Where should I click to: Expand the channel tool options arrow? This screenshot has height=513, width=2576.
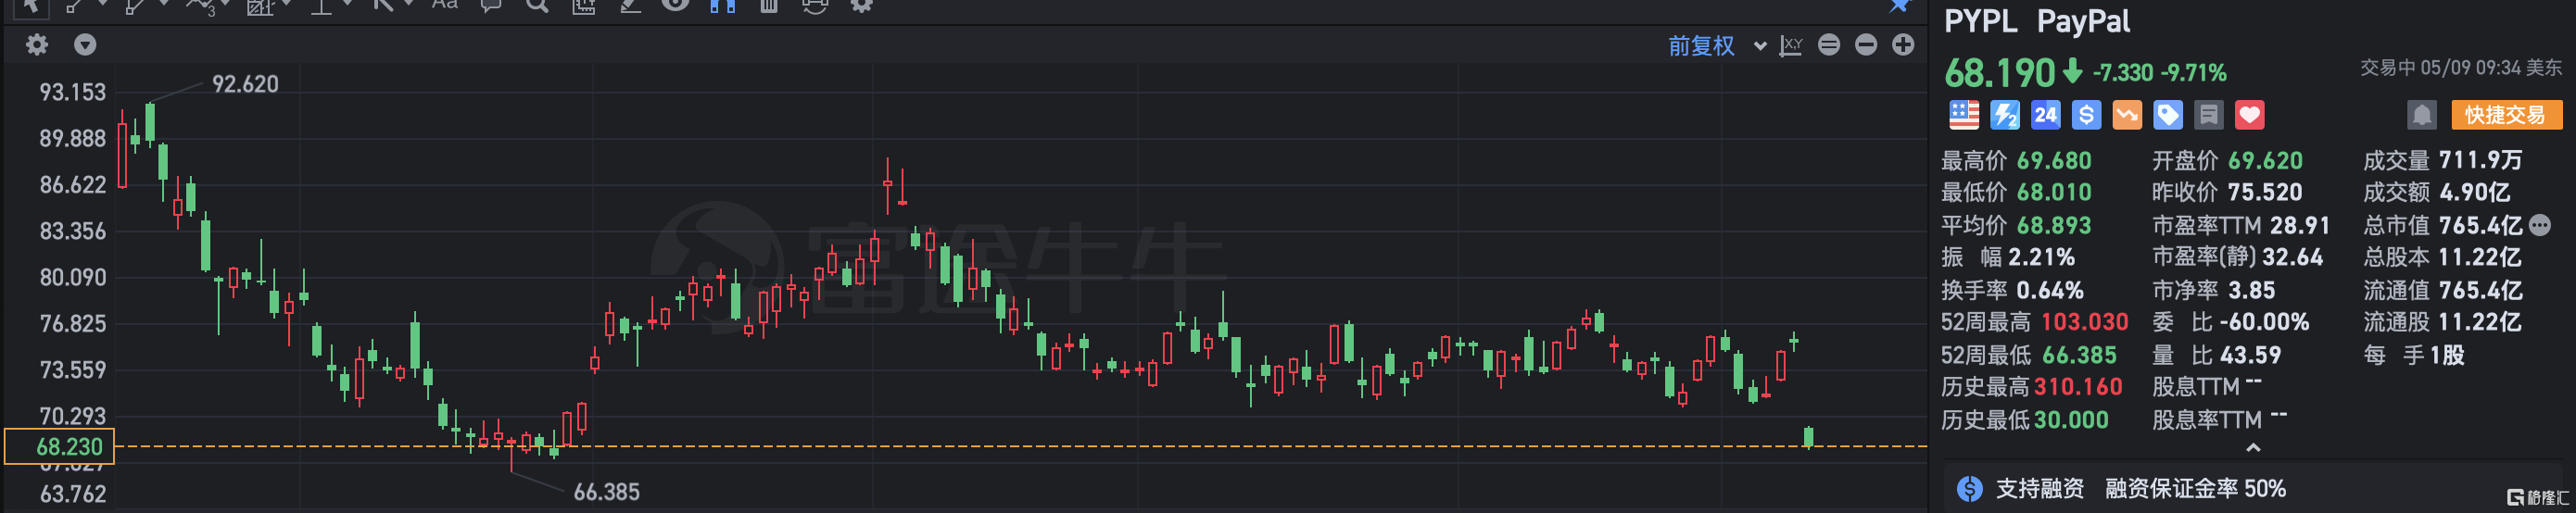pos(164,4)
